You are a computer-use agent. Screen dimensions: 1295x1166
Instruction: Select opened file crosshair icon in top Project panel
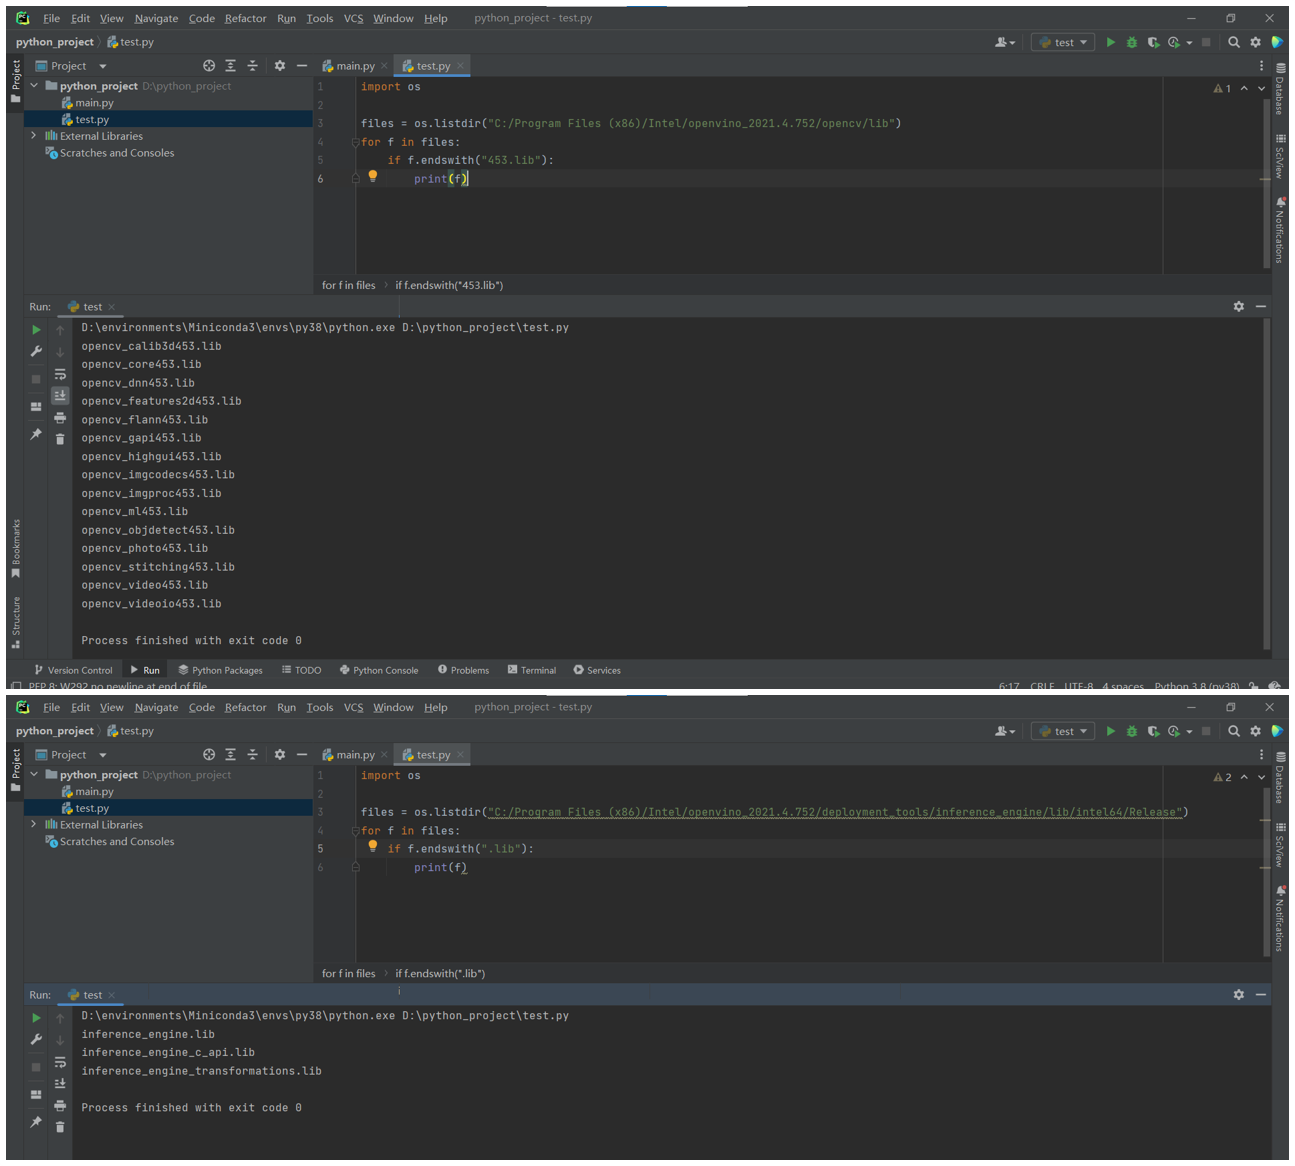click(209, 66)
